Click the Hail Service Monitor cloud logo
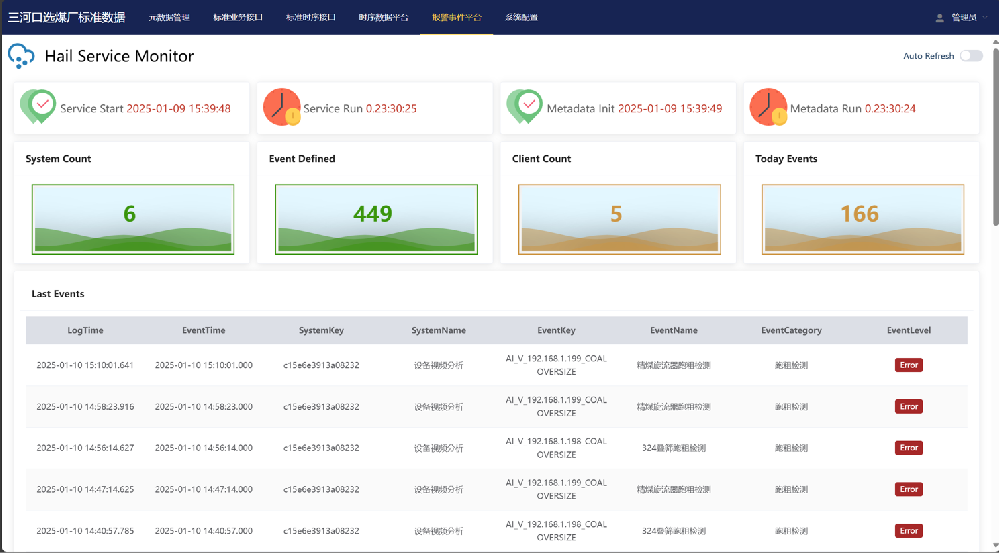 [x=21, y=56]
